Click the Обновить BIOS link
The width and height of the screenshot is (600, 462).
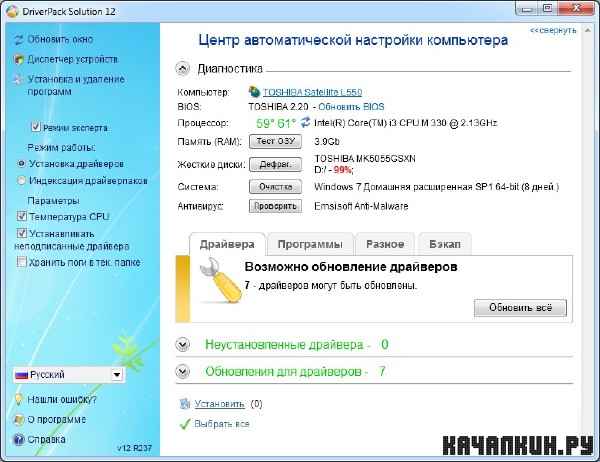pyautogui.click(x=351, y=107)
